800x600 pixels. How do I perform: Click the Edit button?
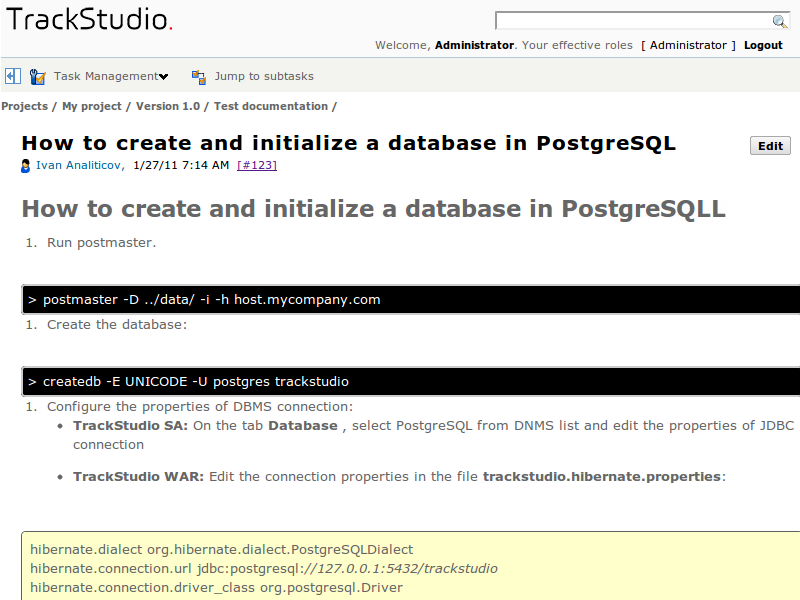tap(770, 146)
